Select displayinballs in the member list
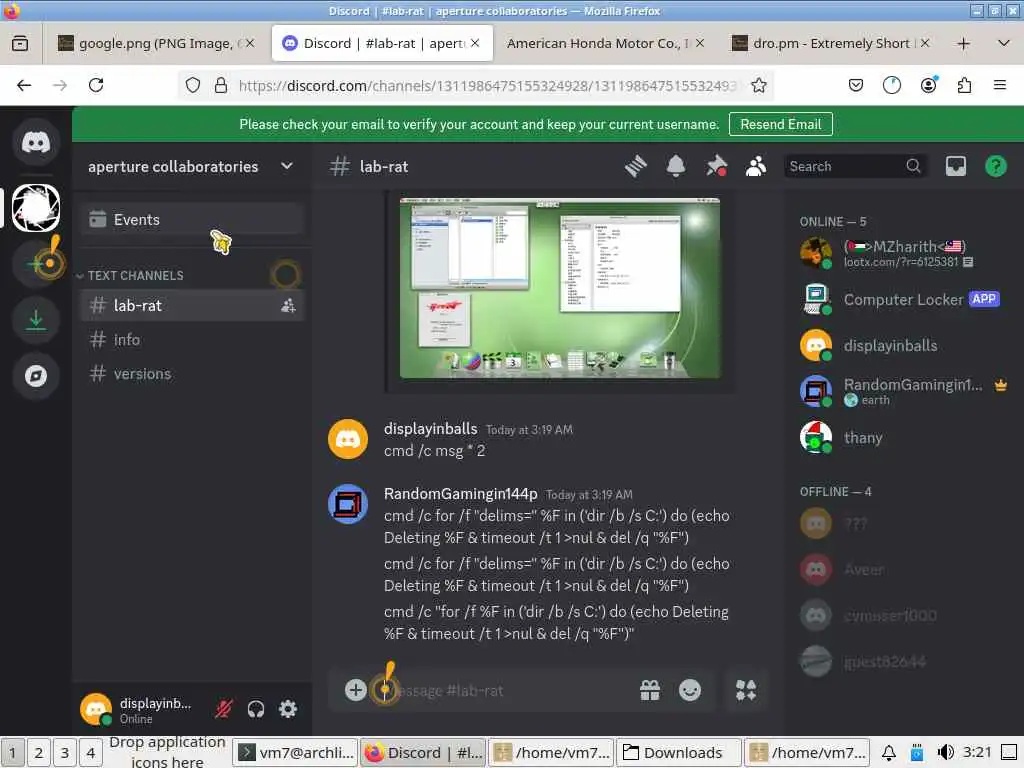Viewport: 1024px width, 768px height. pos(903,345)
